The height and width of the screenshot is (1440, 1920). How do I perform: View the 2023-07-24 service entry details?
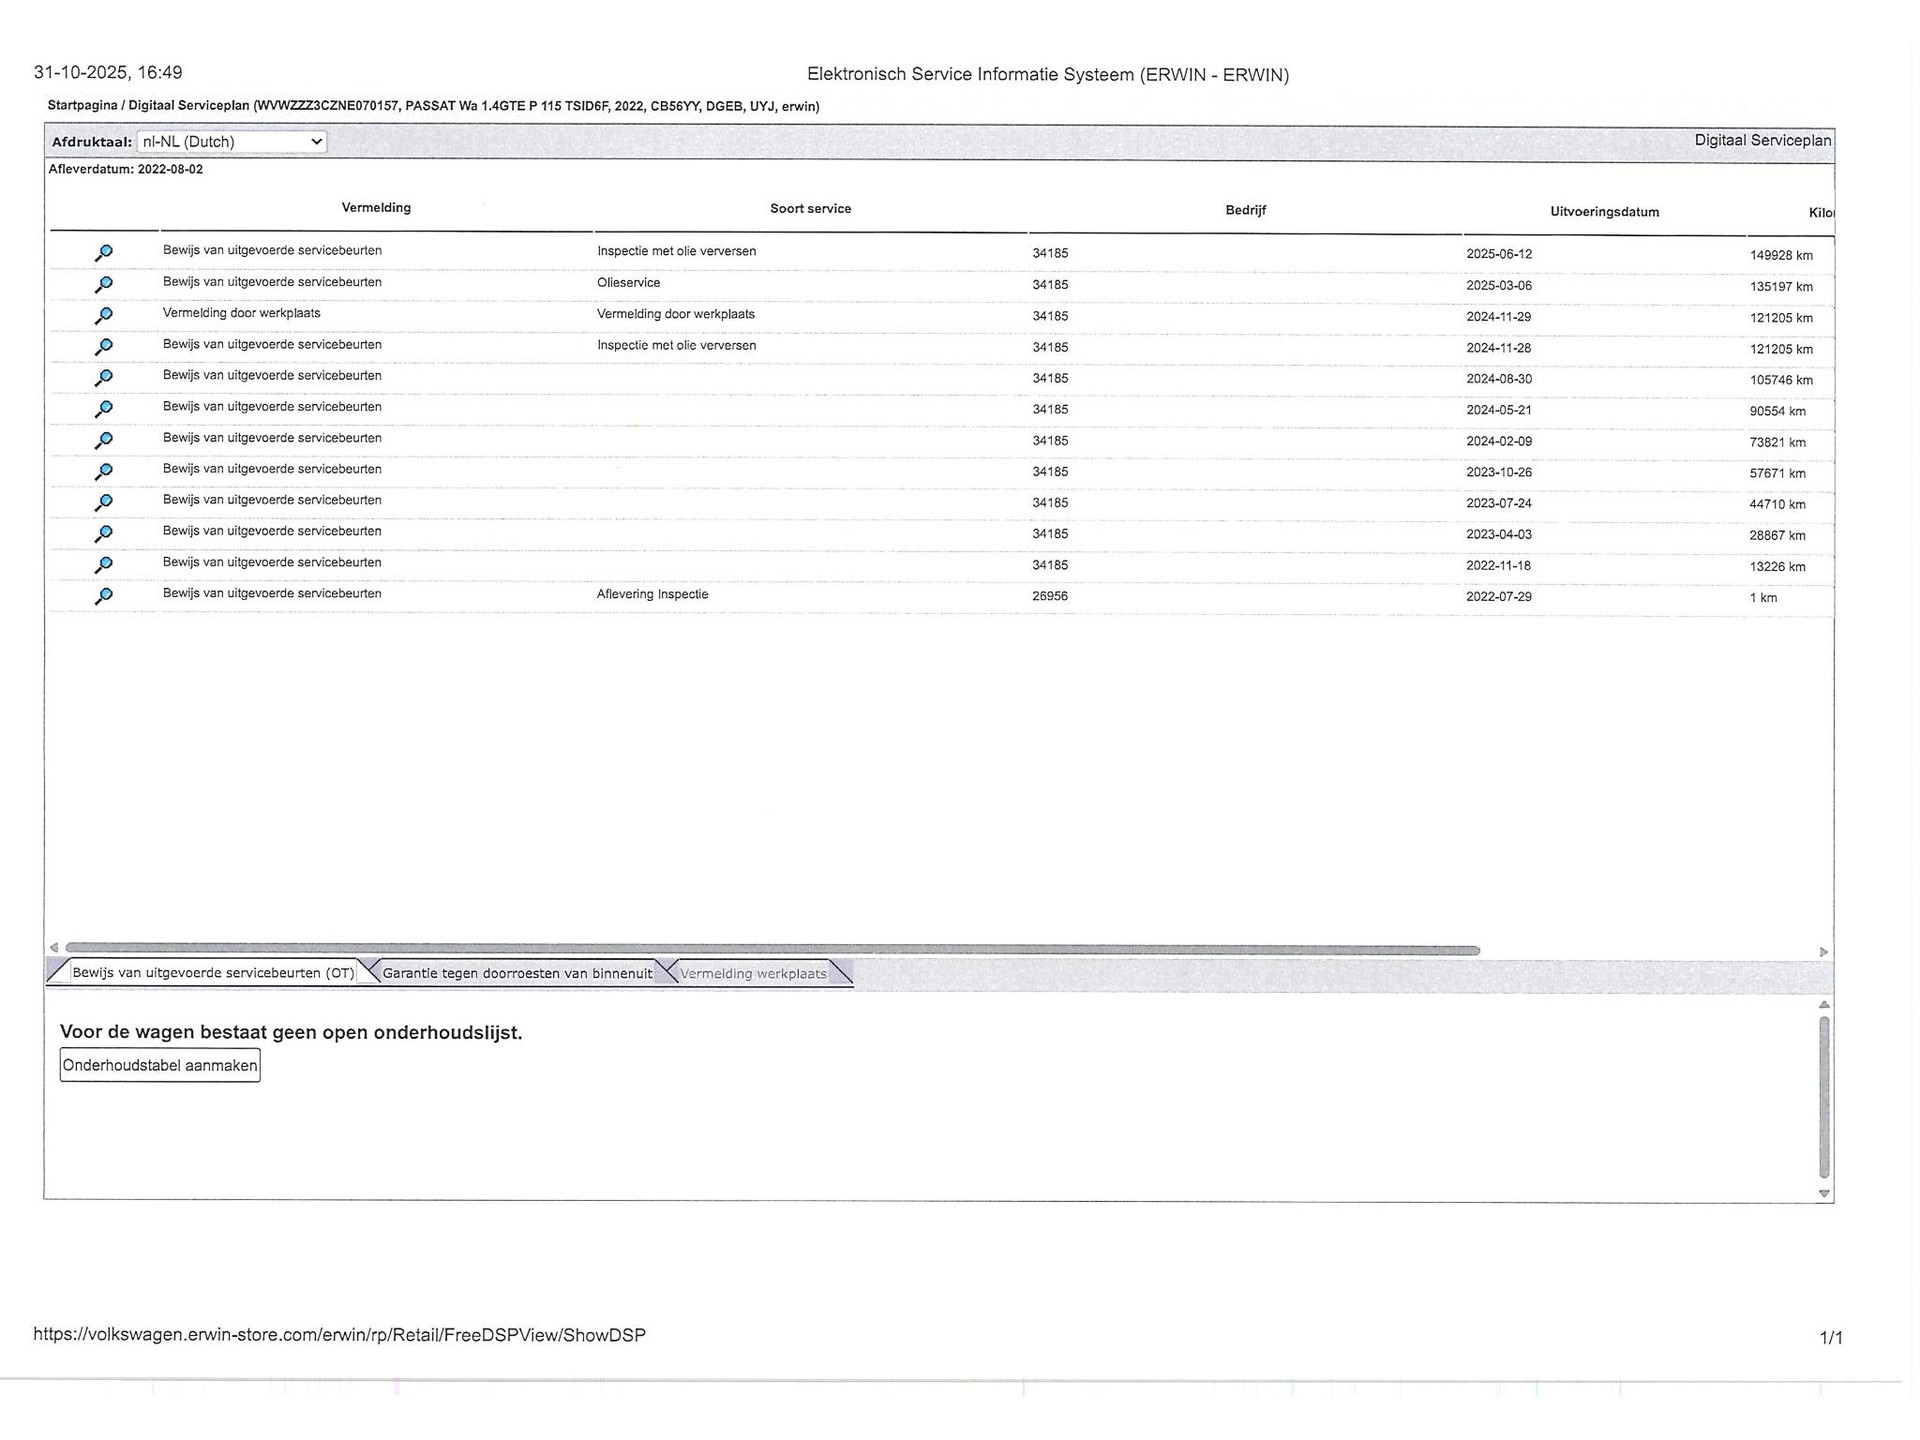coord(103,502)
